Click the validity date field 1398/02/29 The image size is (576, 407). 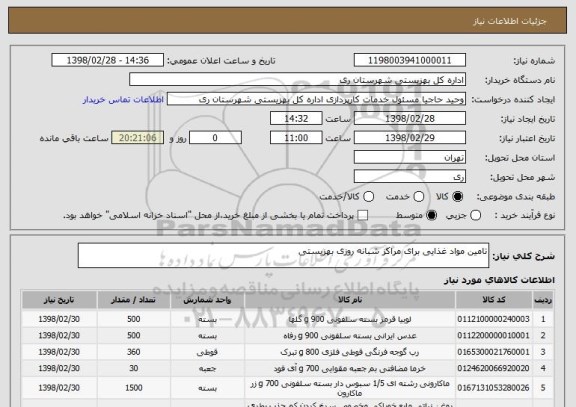[x=410, y=138]
